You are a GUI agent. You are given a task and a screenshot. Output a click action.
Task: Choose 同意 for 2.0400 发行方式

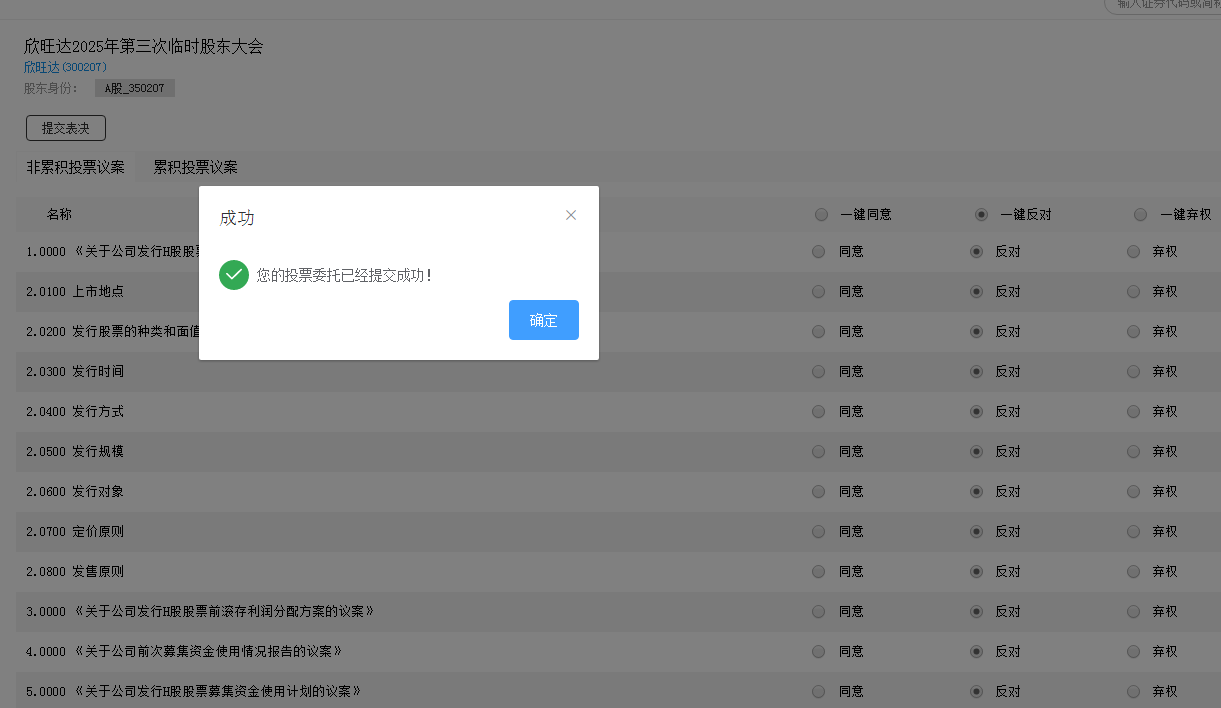pos(819,411)
